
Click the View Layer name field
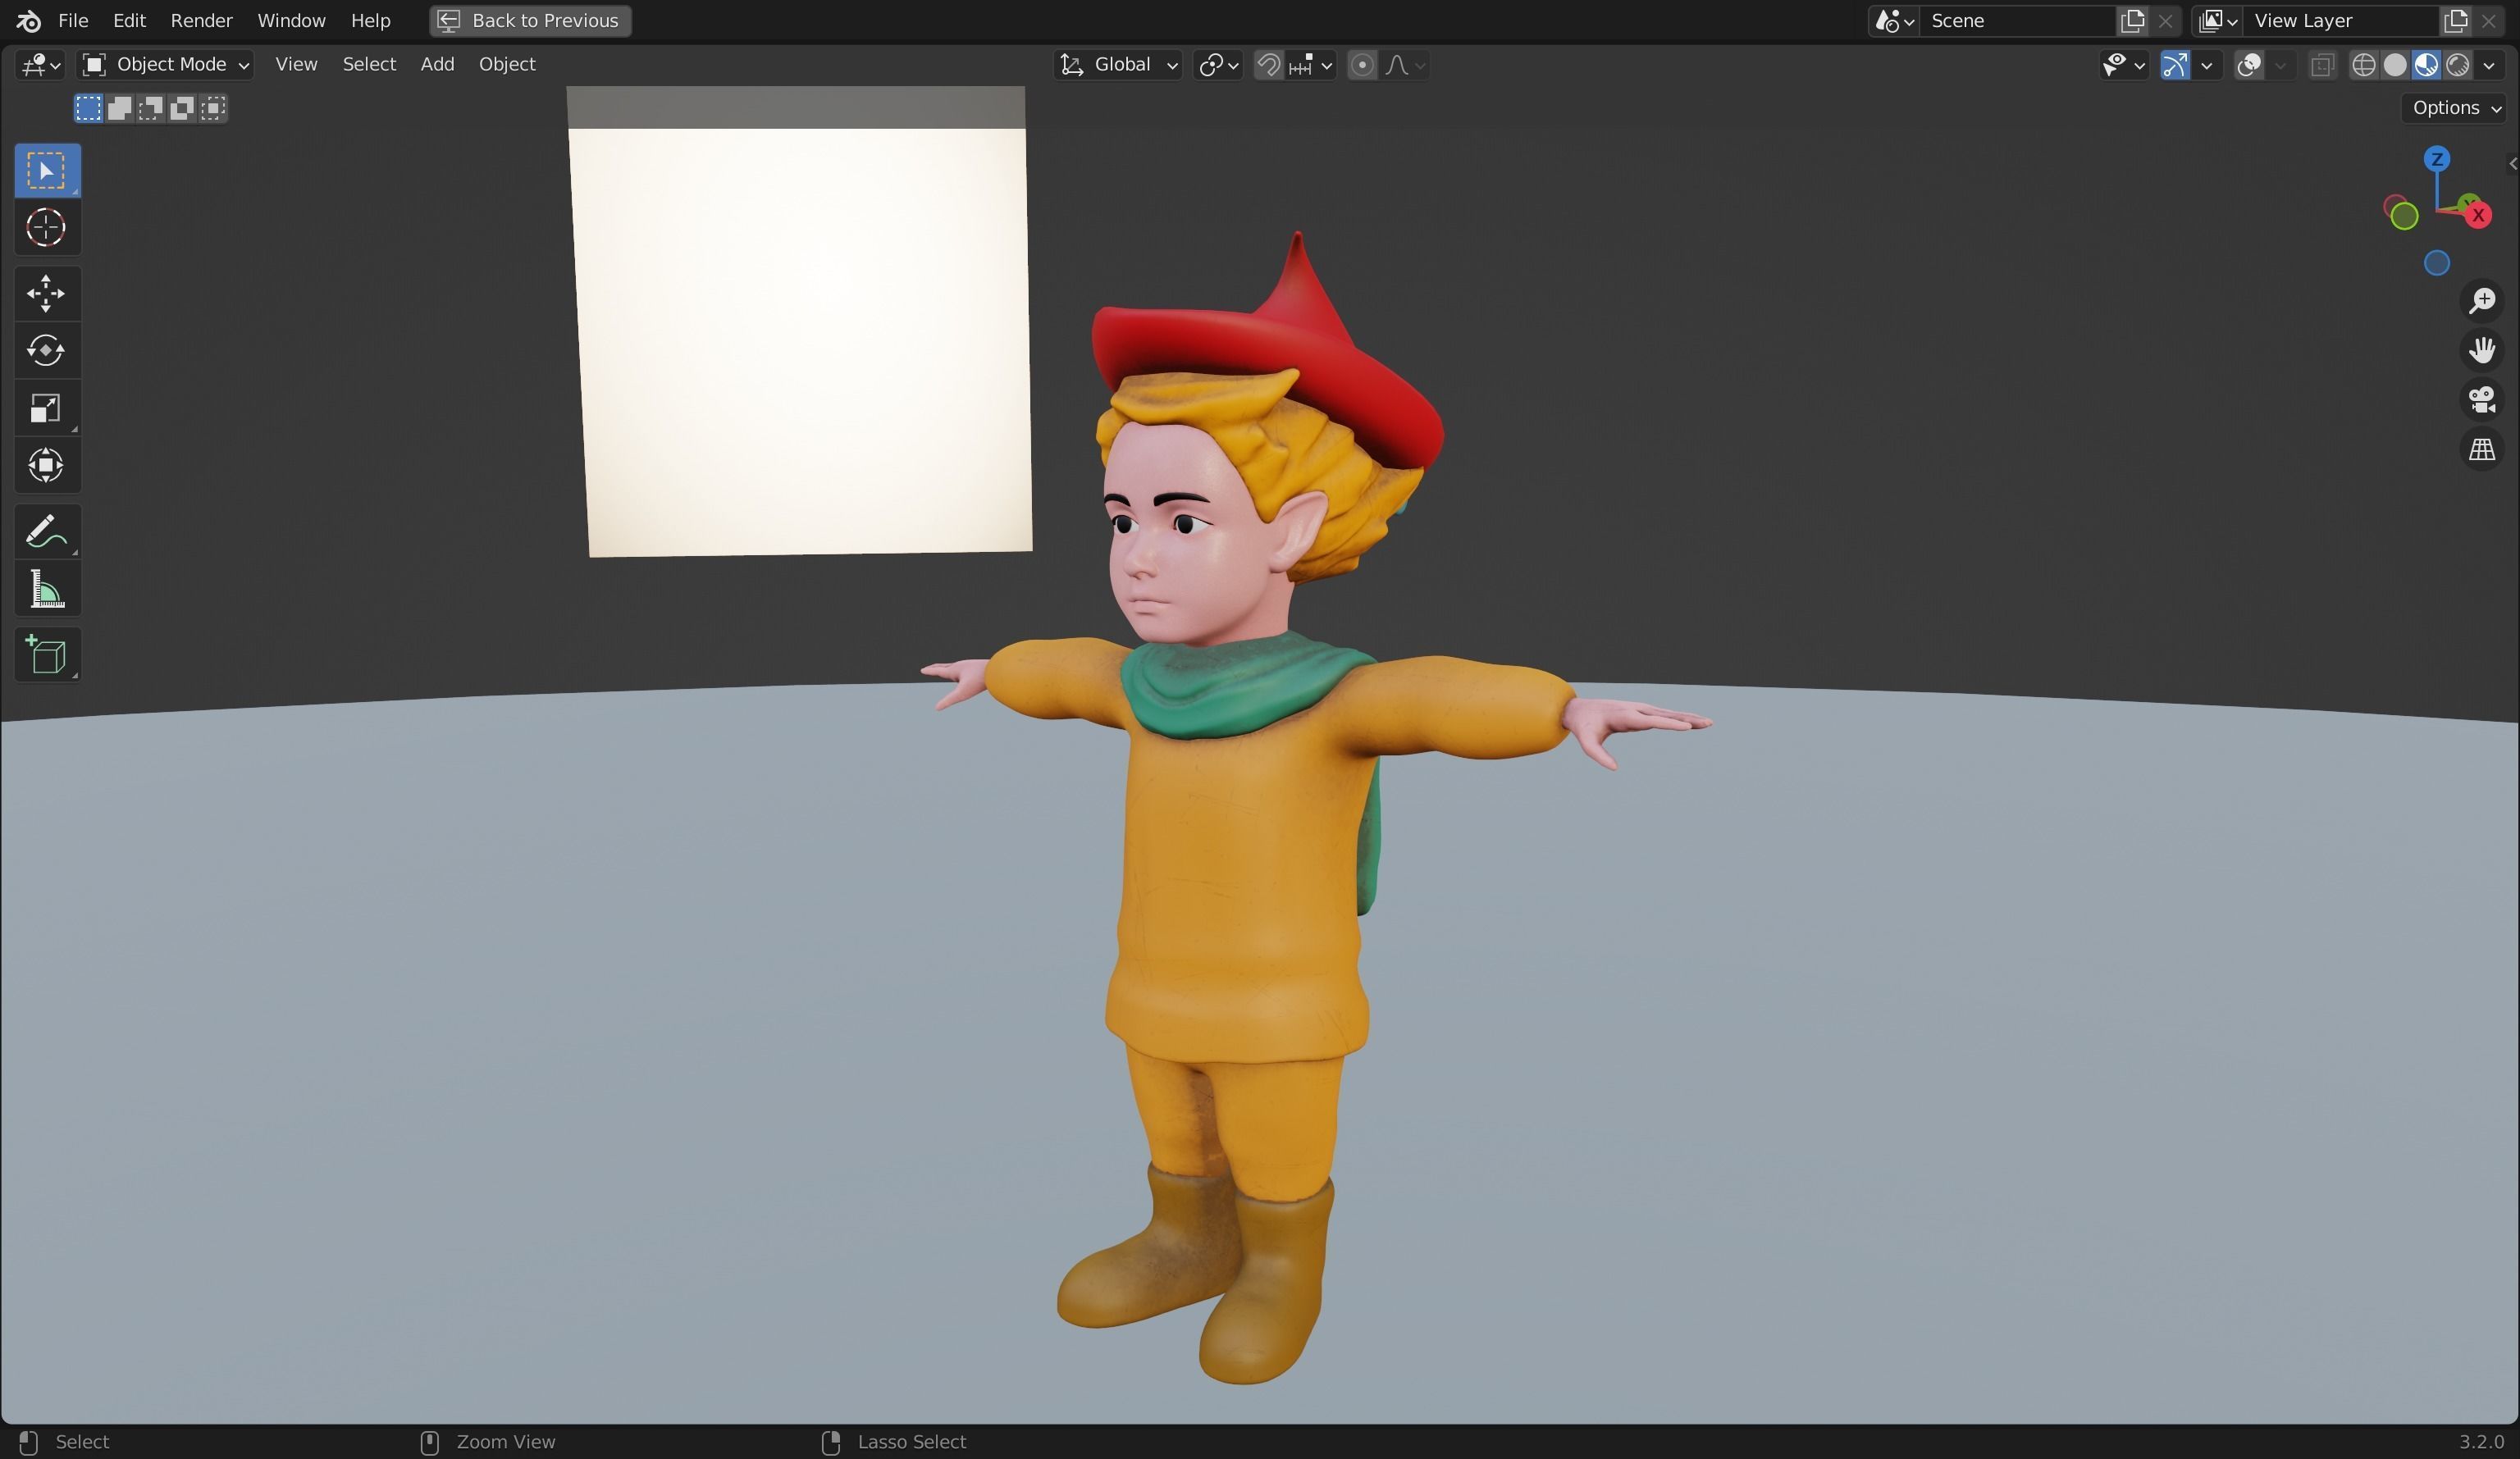point(2341,20)
